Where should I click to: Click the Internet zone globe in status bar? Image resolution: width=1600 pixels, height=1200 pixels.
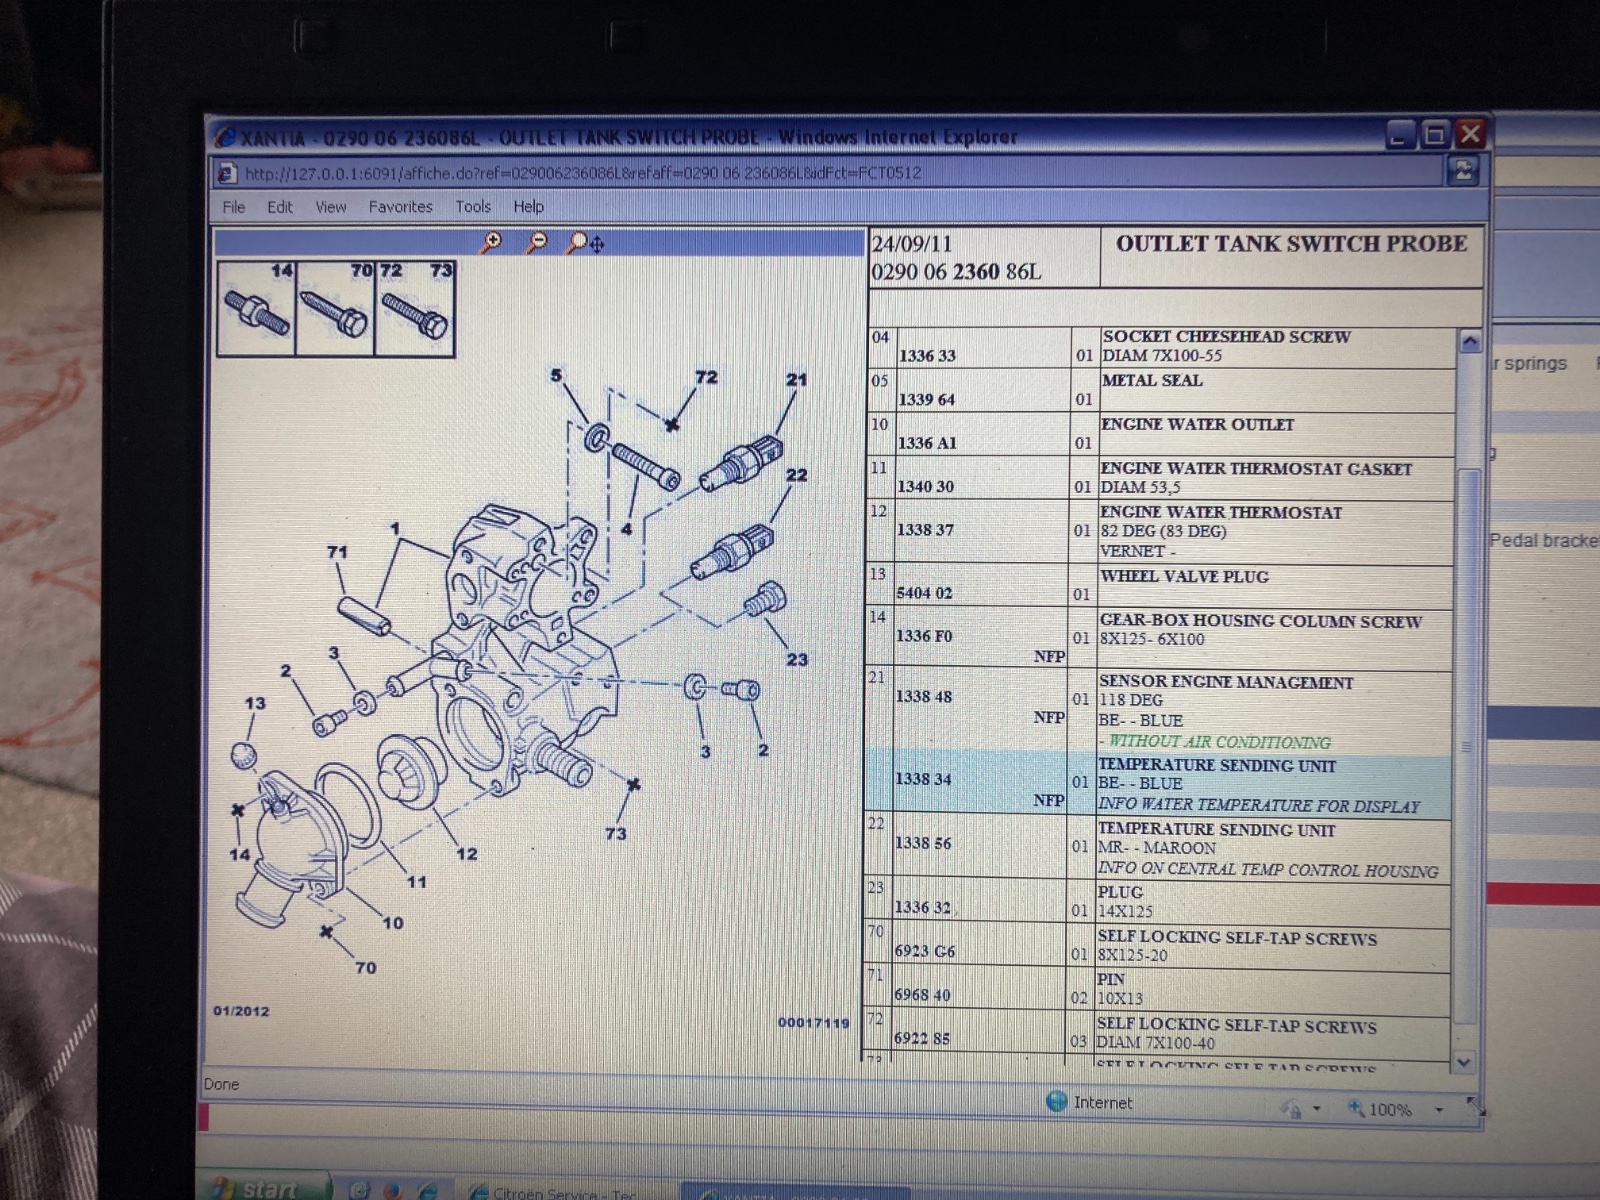(1057, 1101)
